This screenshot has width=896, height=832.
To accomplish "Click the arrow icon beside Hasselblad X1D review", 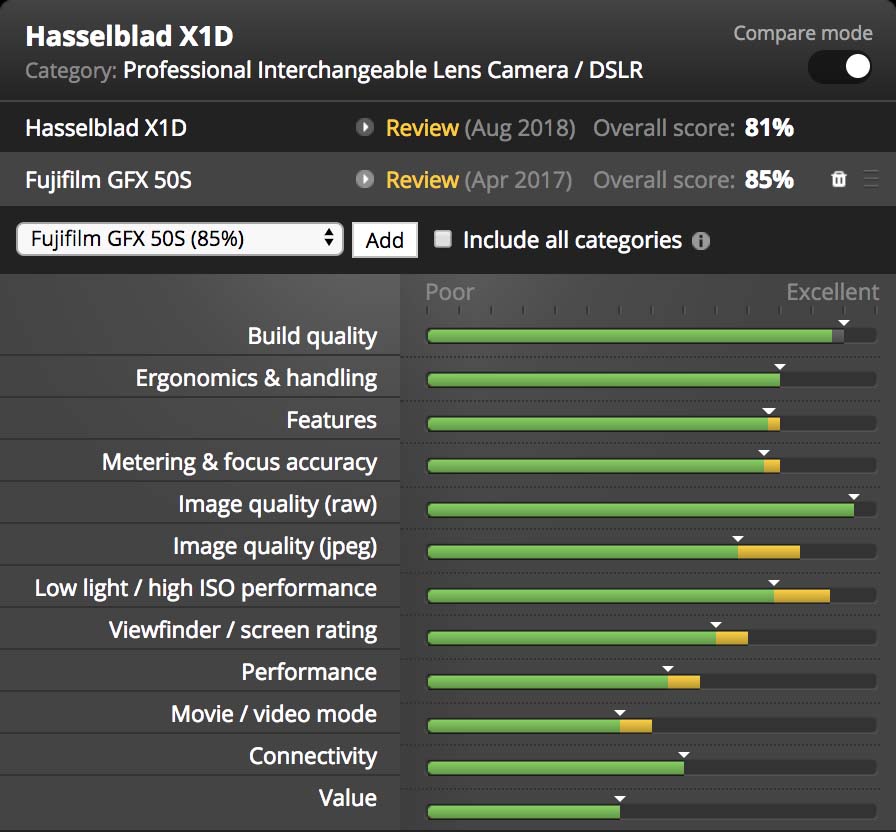I will (x=365, y=127).
